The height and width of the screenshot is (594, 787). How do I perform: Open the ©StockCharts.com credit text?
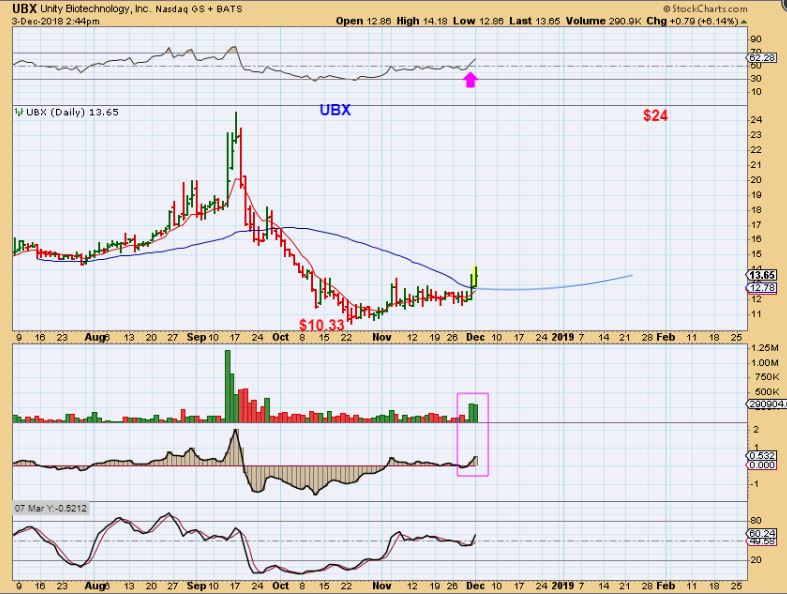[705, 9]
